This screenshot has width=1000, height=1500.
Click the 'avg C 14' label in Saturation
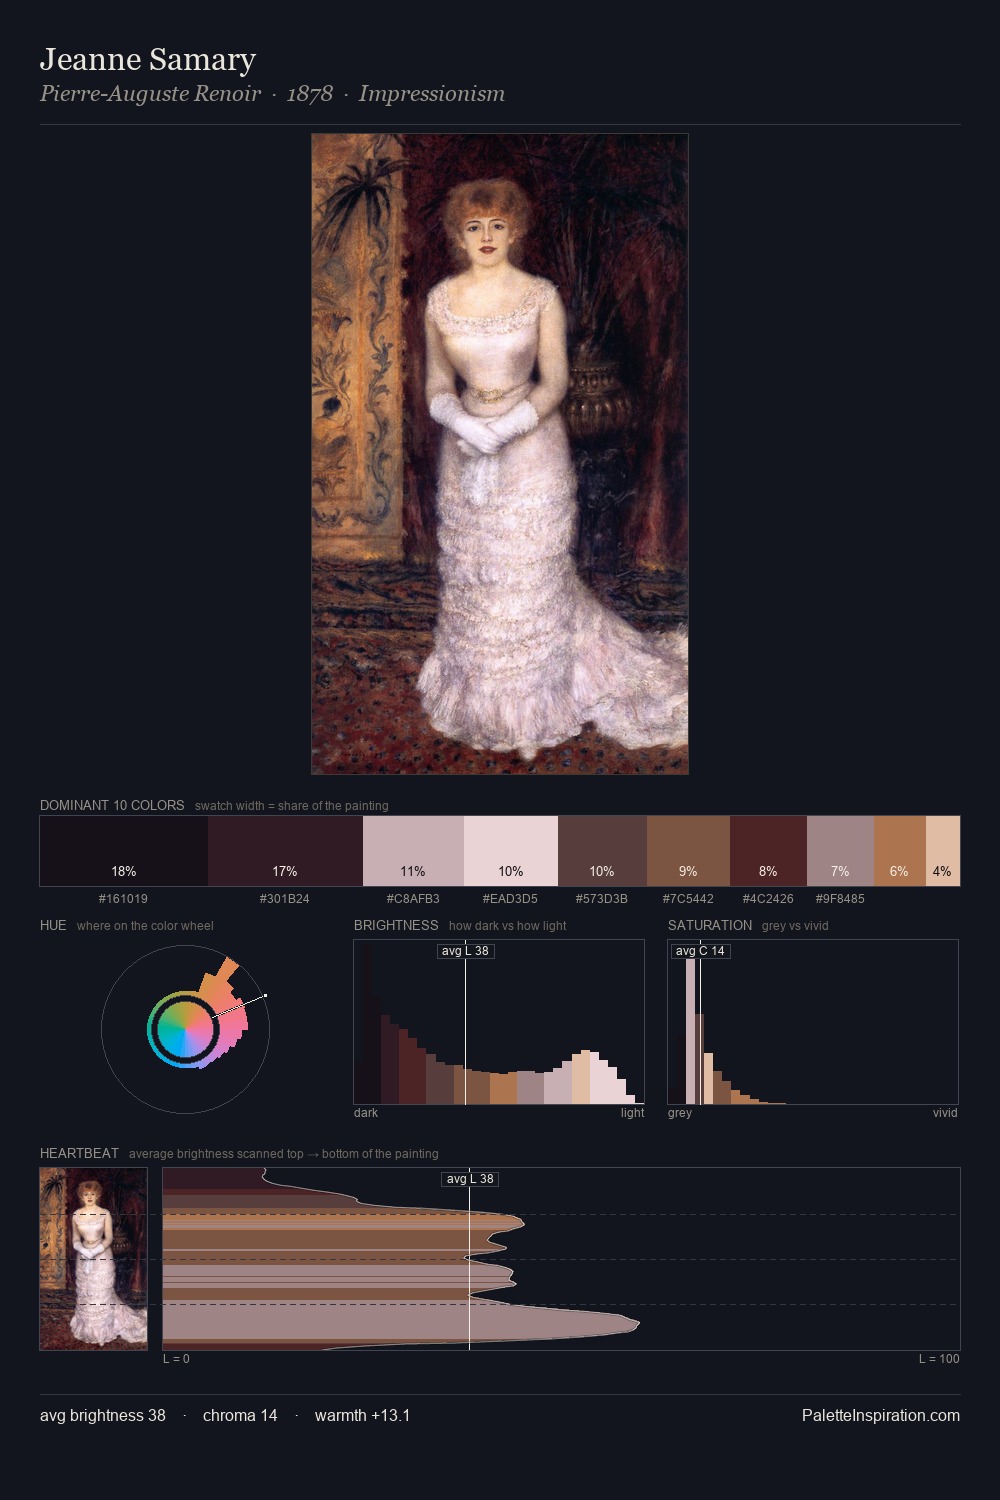pos(700,950)
